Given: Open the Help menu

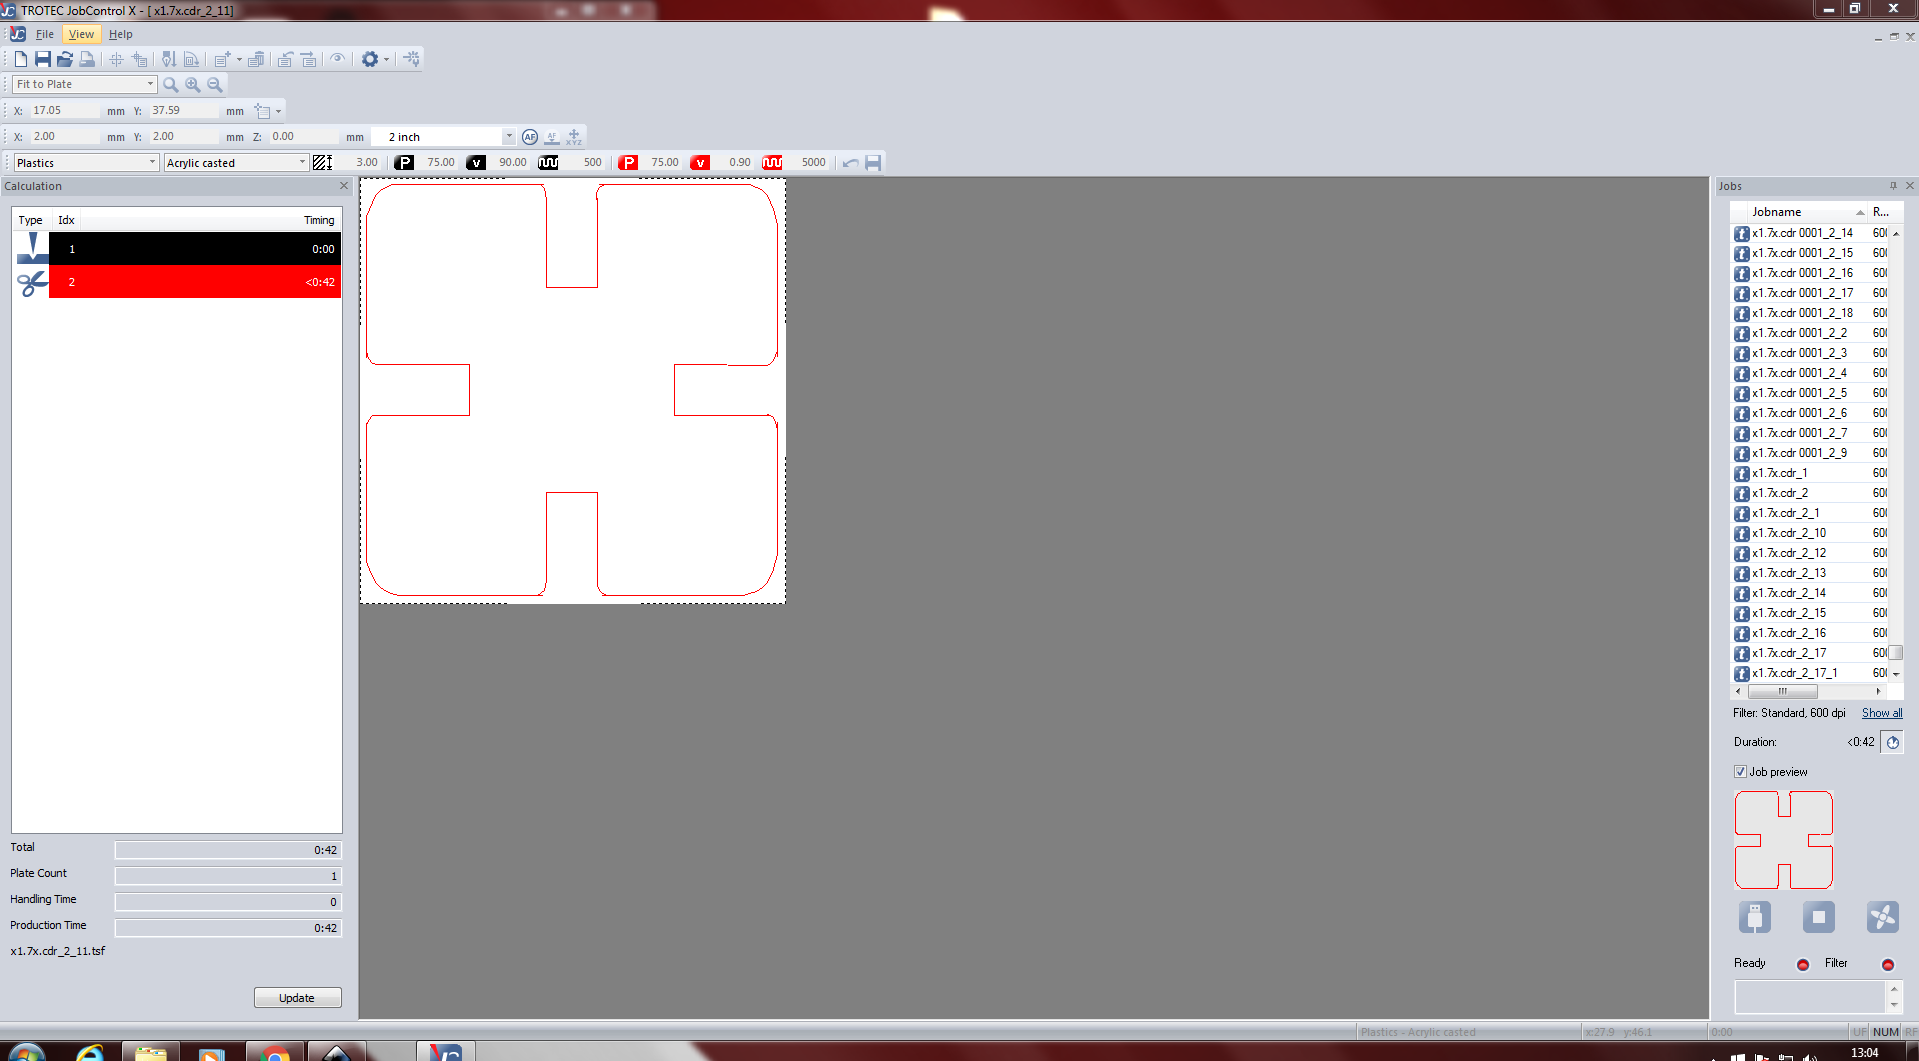Looking at the screenshot, I should (x=121, y=34).
